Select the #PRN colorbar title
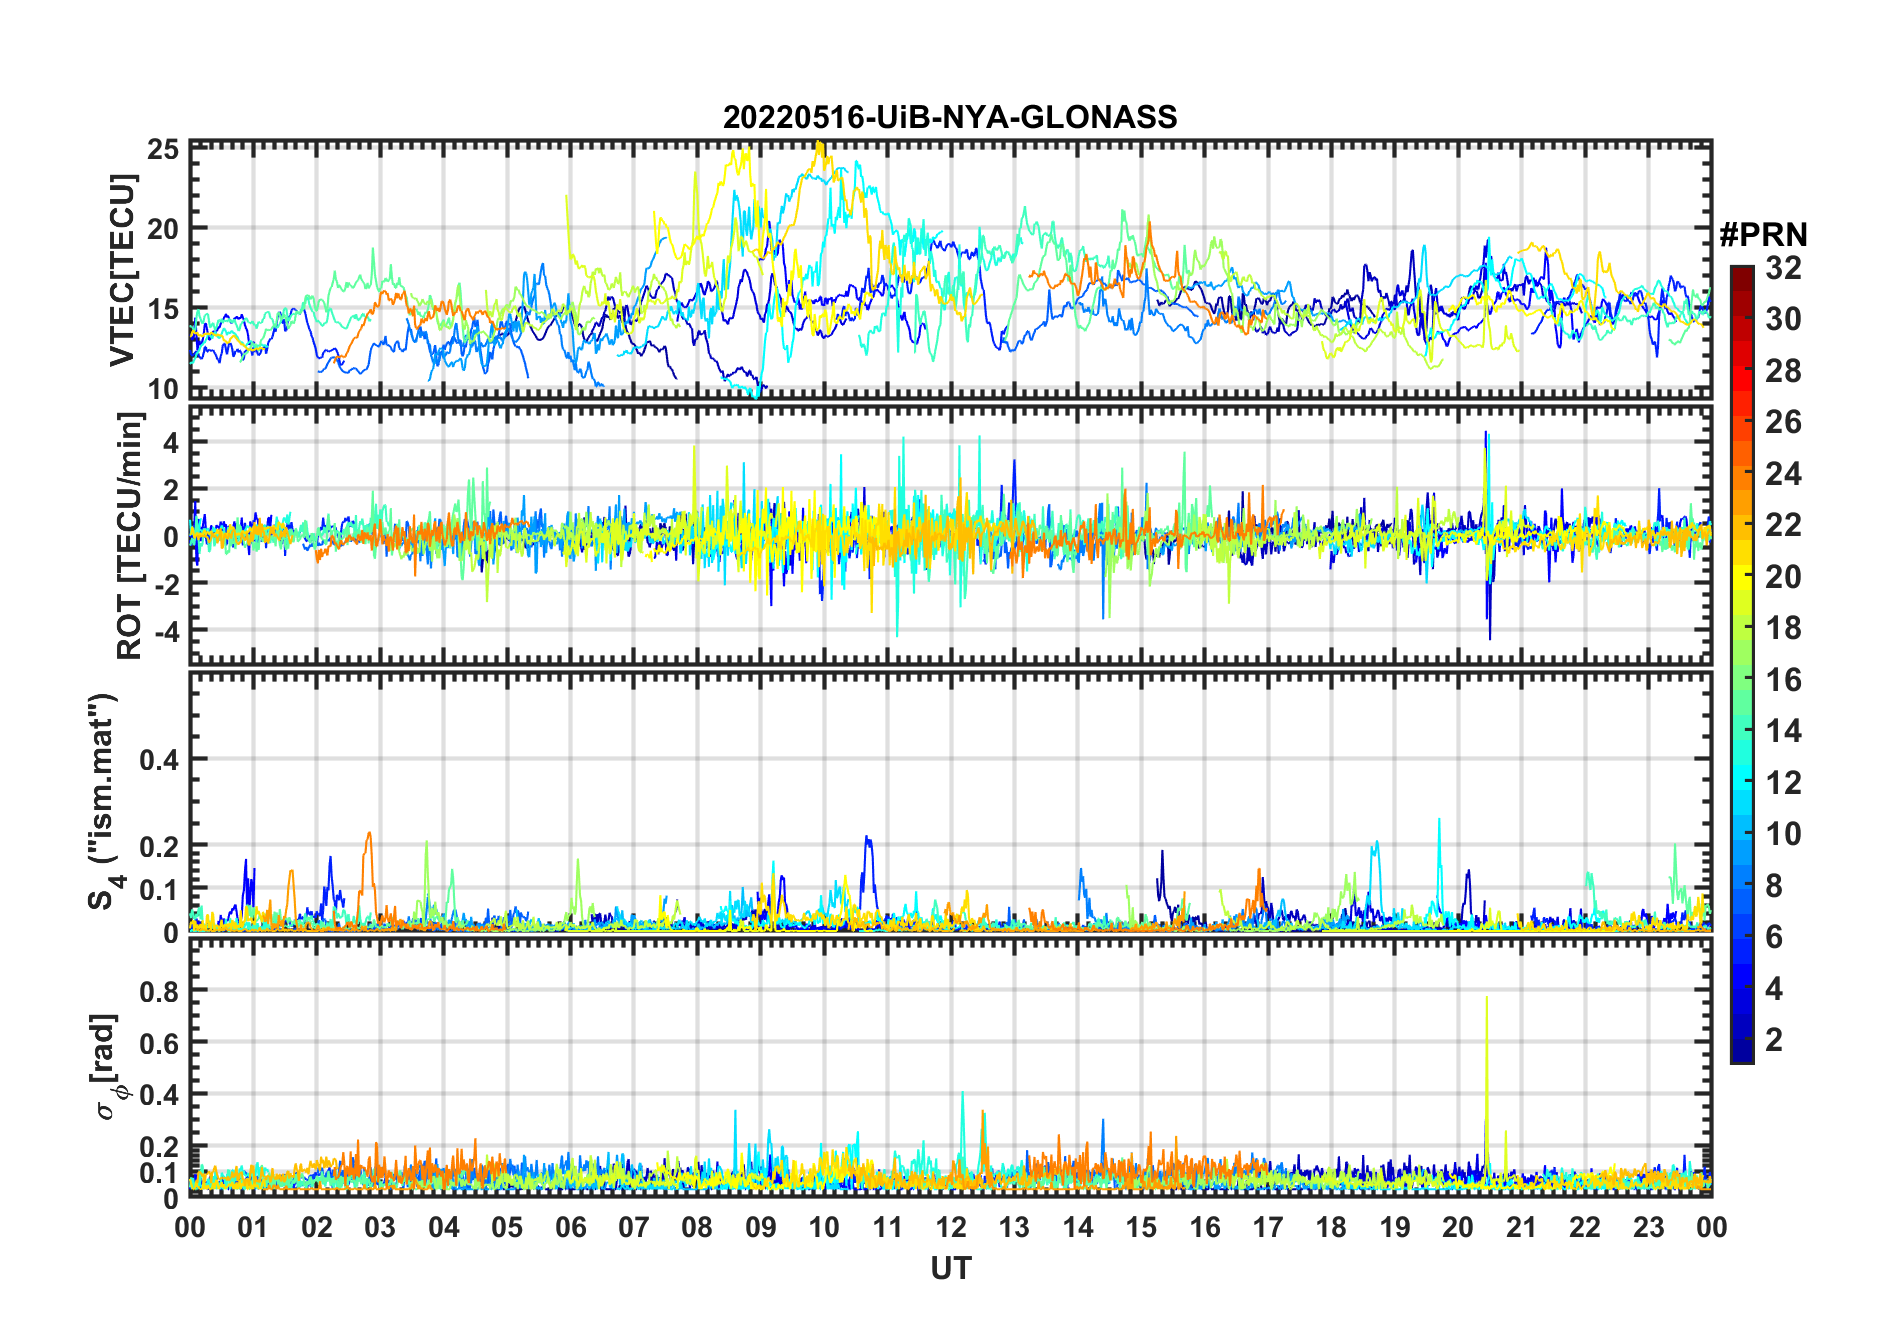This screenshot has height=1330, width=1902. click(x=1764, y=235)
